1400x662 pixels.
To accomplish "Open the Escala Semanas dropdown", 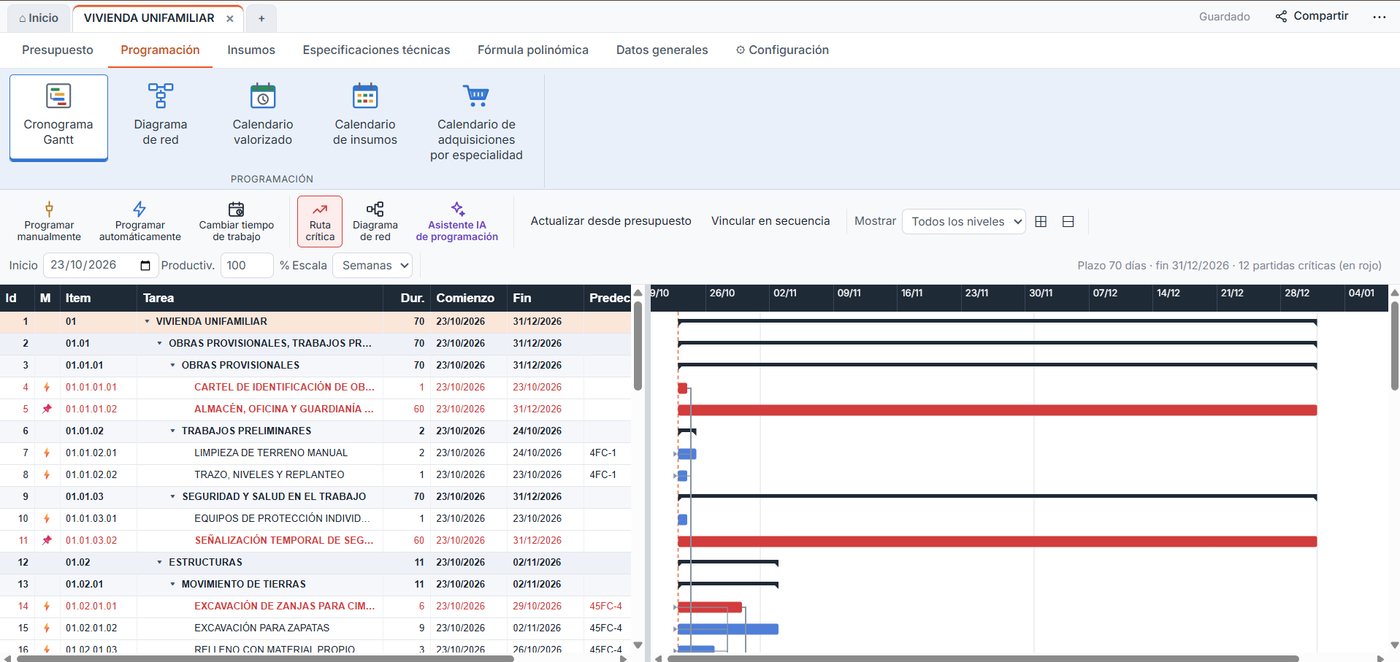I will click(373, 265).
